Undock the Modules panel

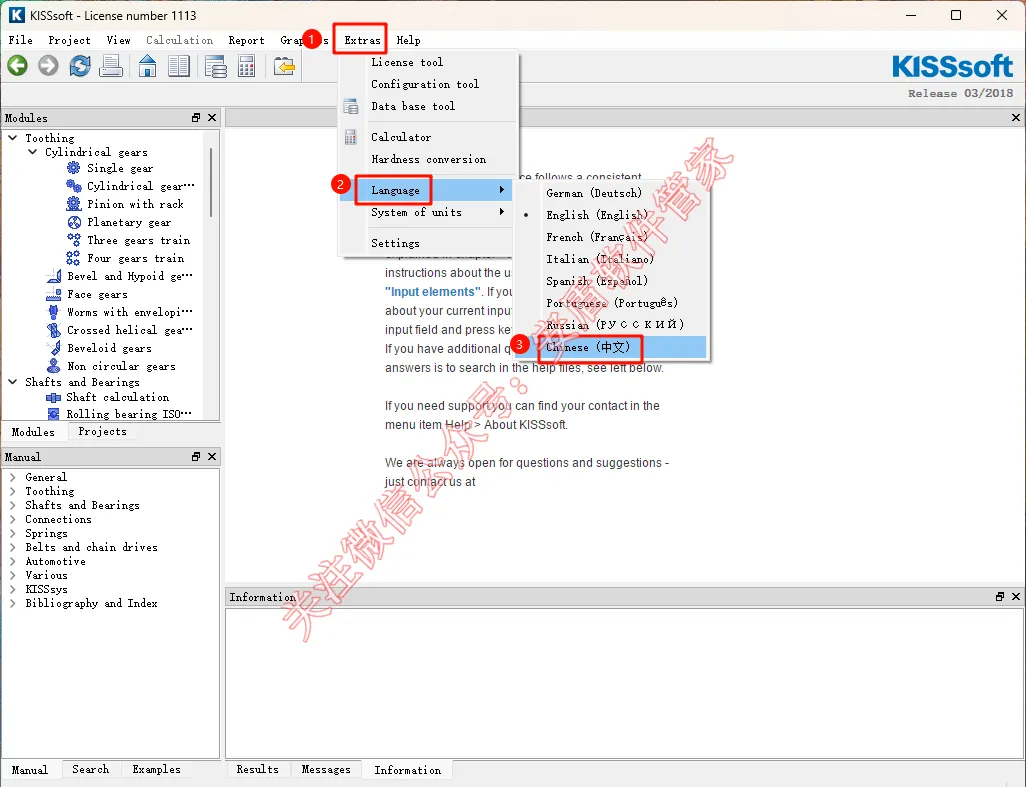[x=196, y=118]
